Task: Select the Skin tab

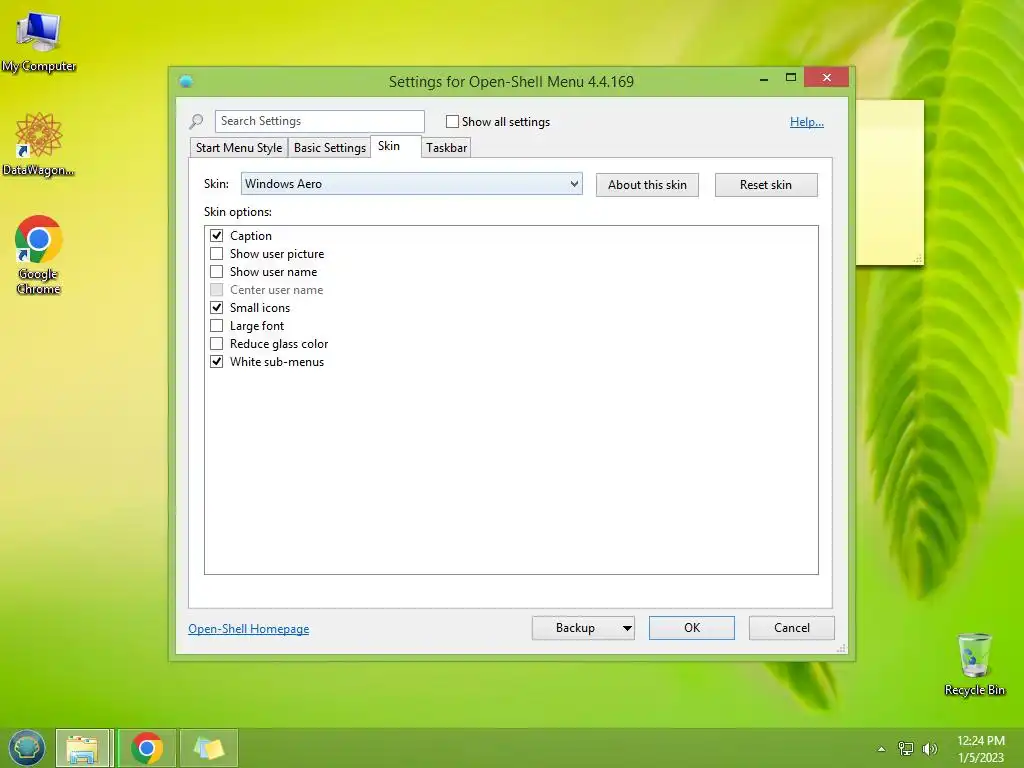Action: click(395, 146)
